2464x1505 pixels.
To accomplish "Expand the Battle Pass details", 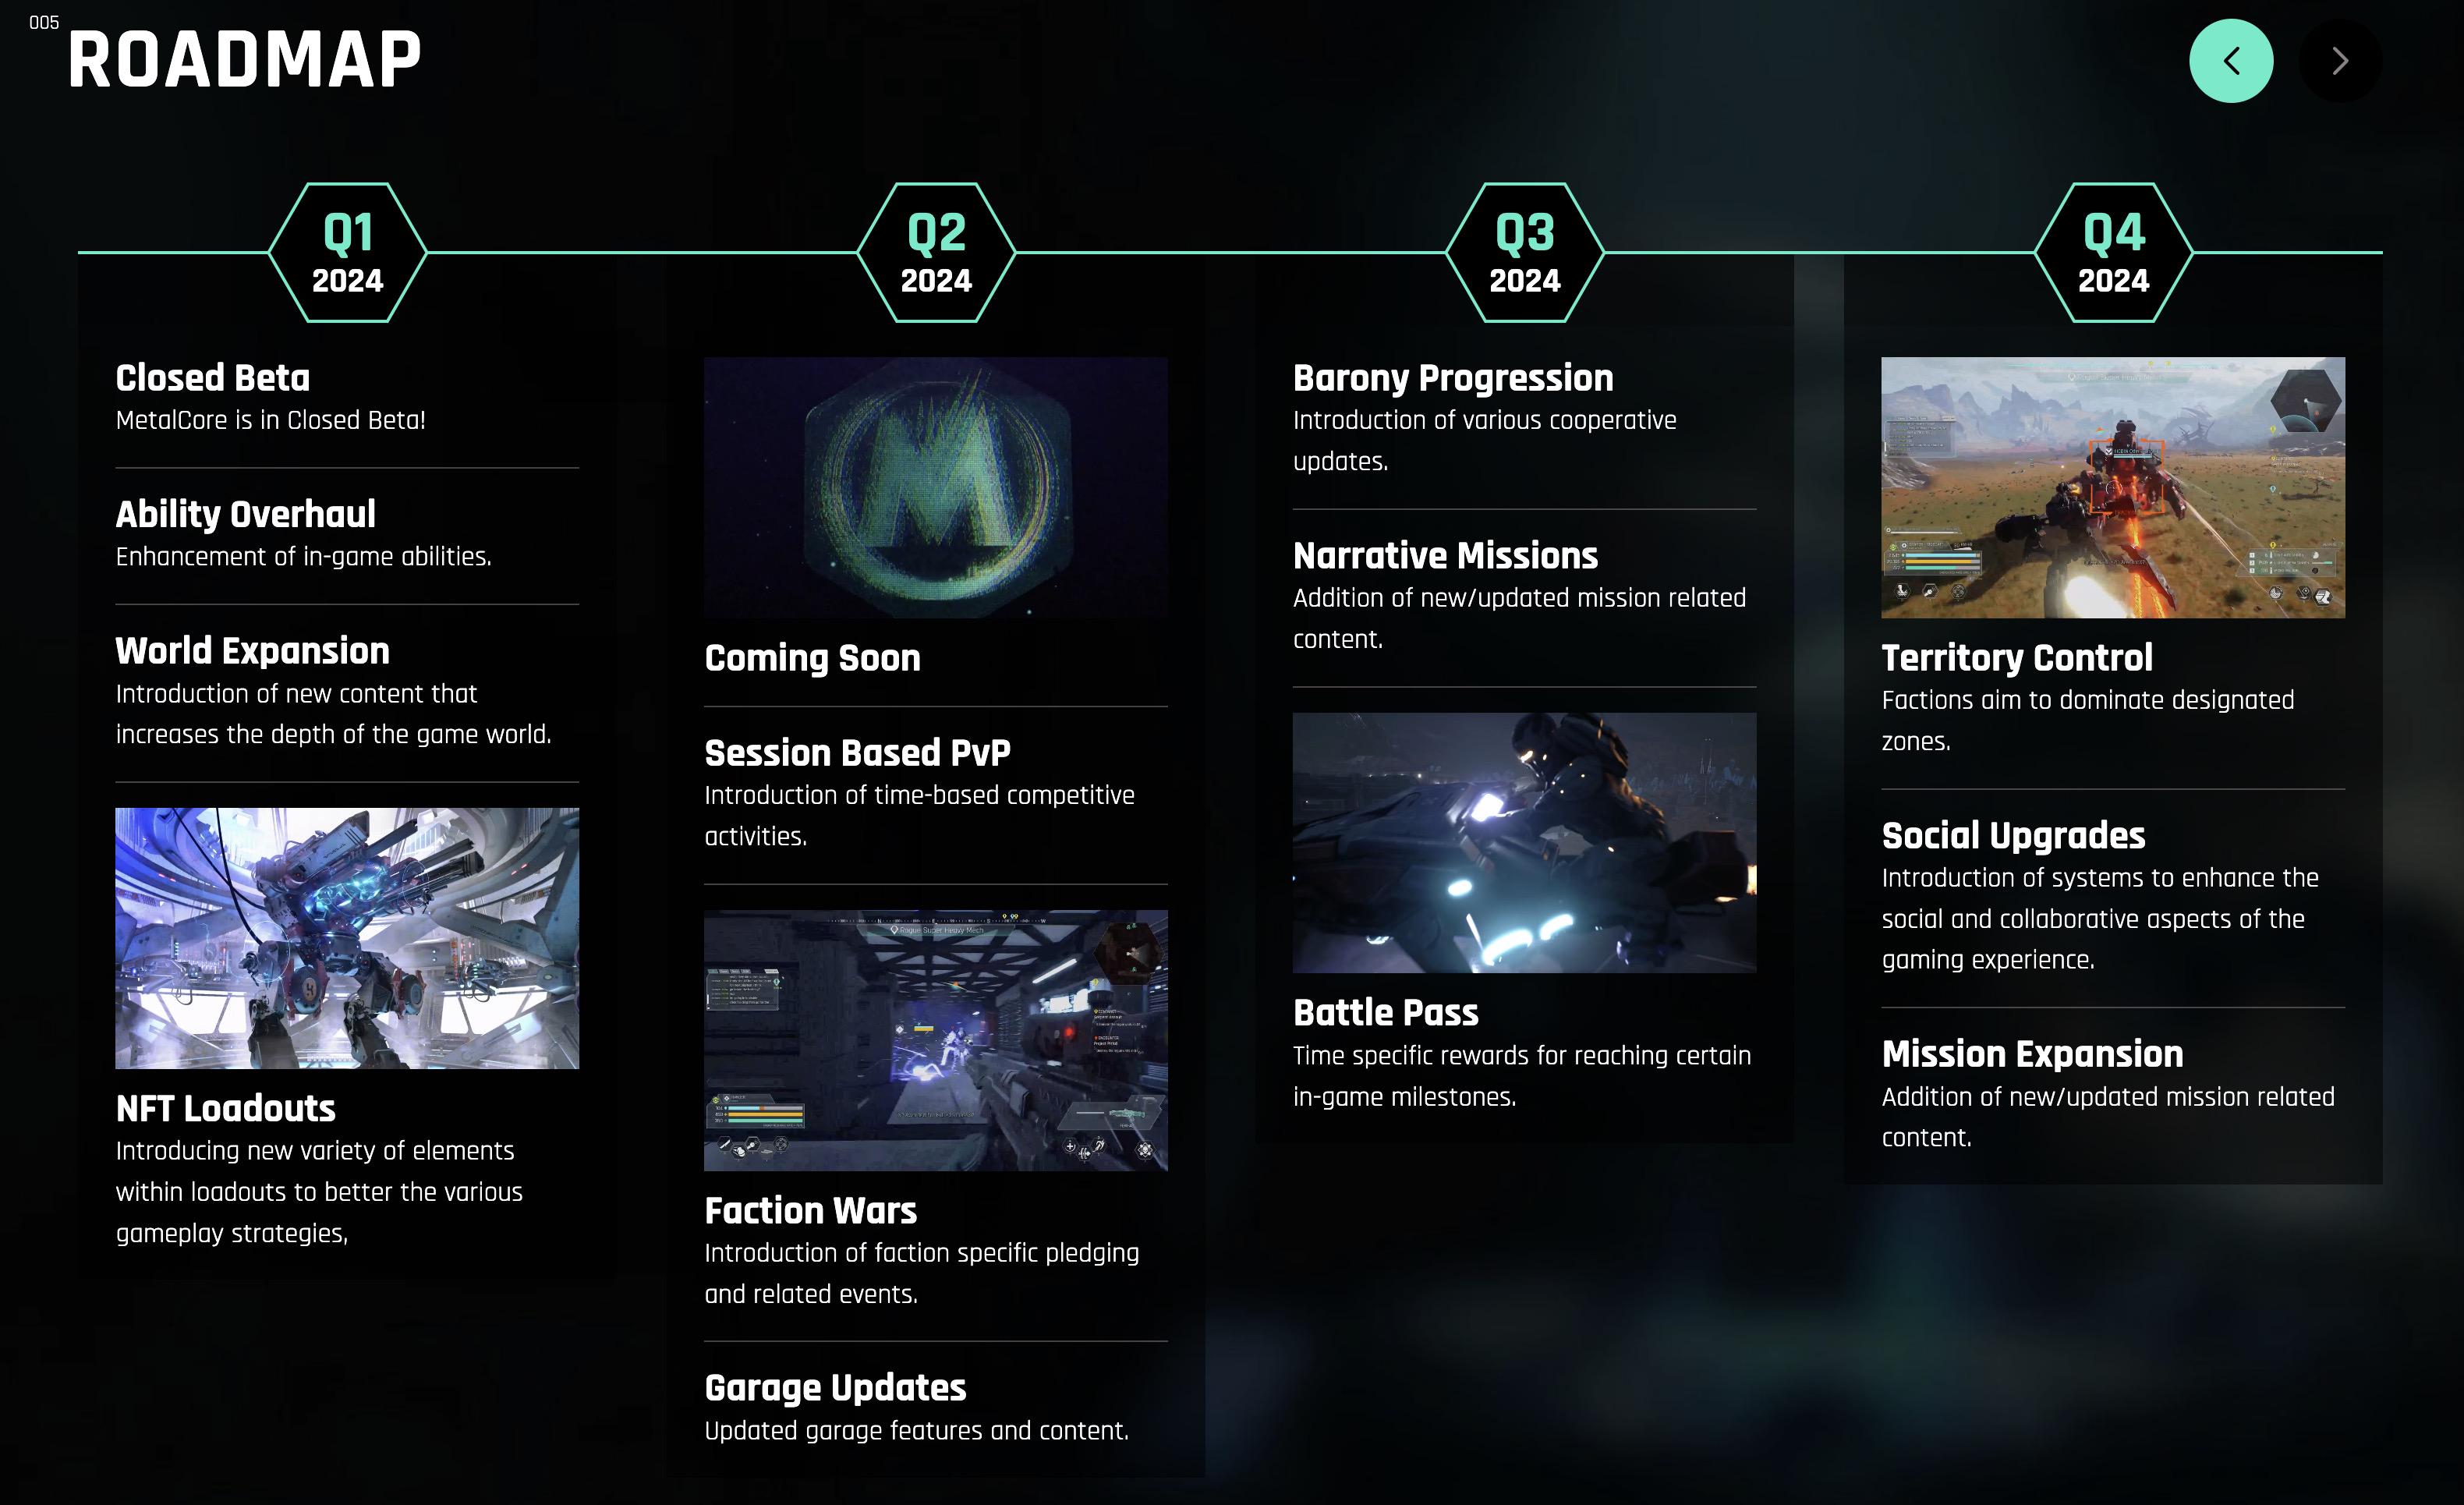I will tap(1385, 1012).
